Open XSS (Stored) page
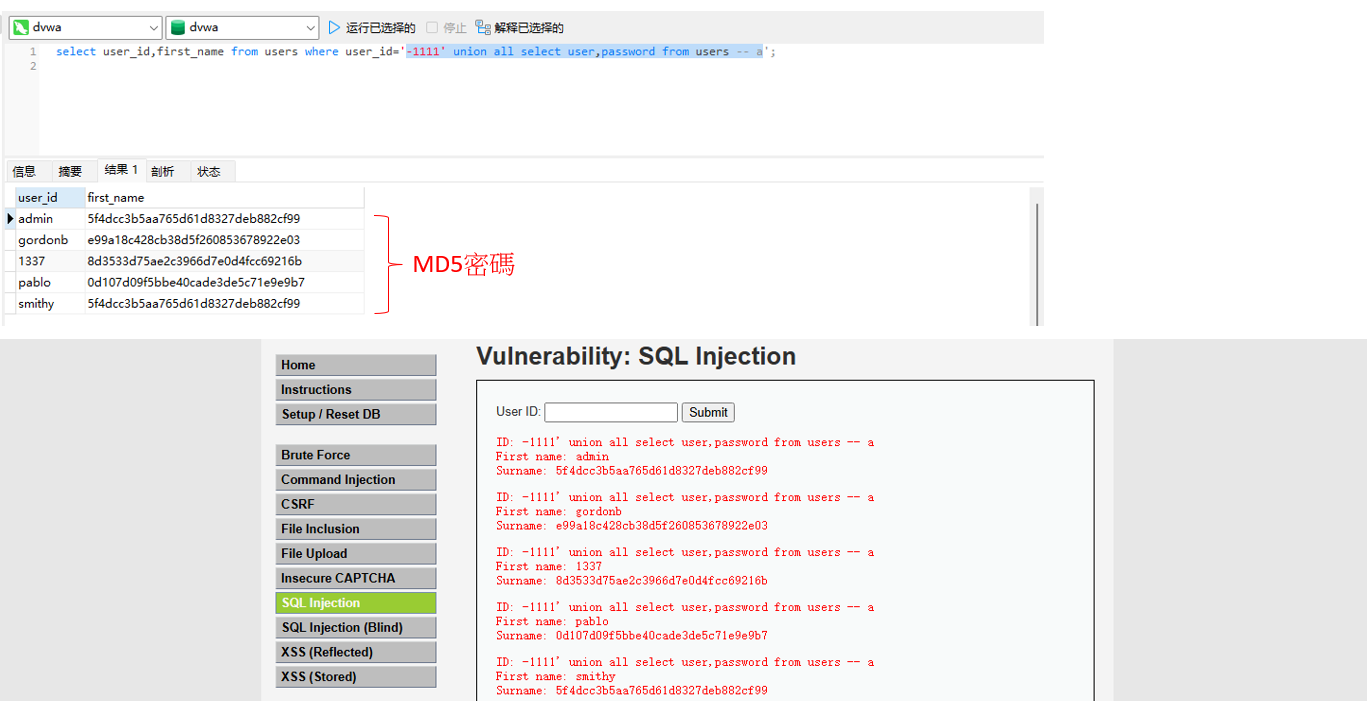 [x=356, y=677]
